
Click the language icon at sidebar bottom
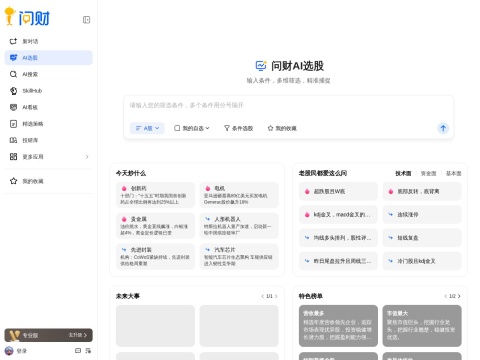[88, 351]
